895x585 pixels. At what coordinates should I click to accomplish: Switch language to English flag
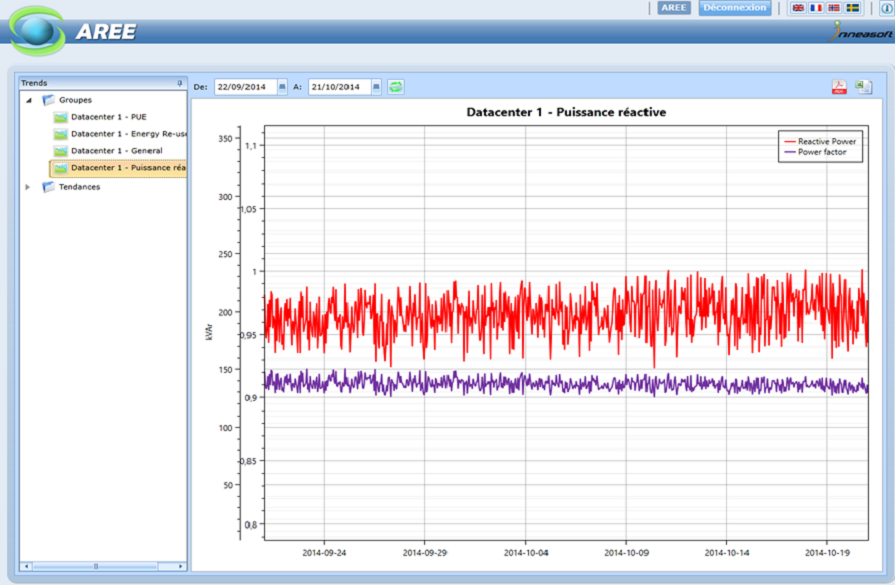click(798, 8)
